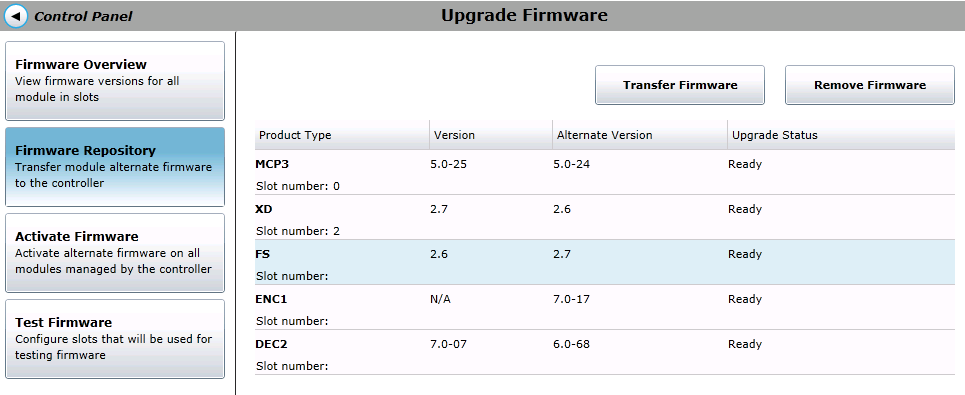Click the DEC2 Ready status cell
The height and width of the screenshot is (395, 965).
click(745, 344)
